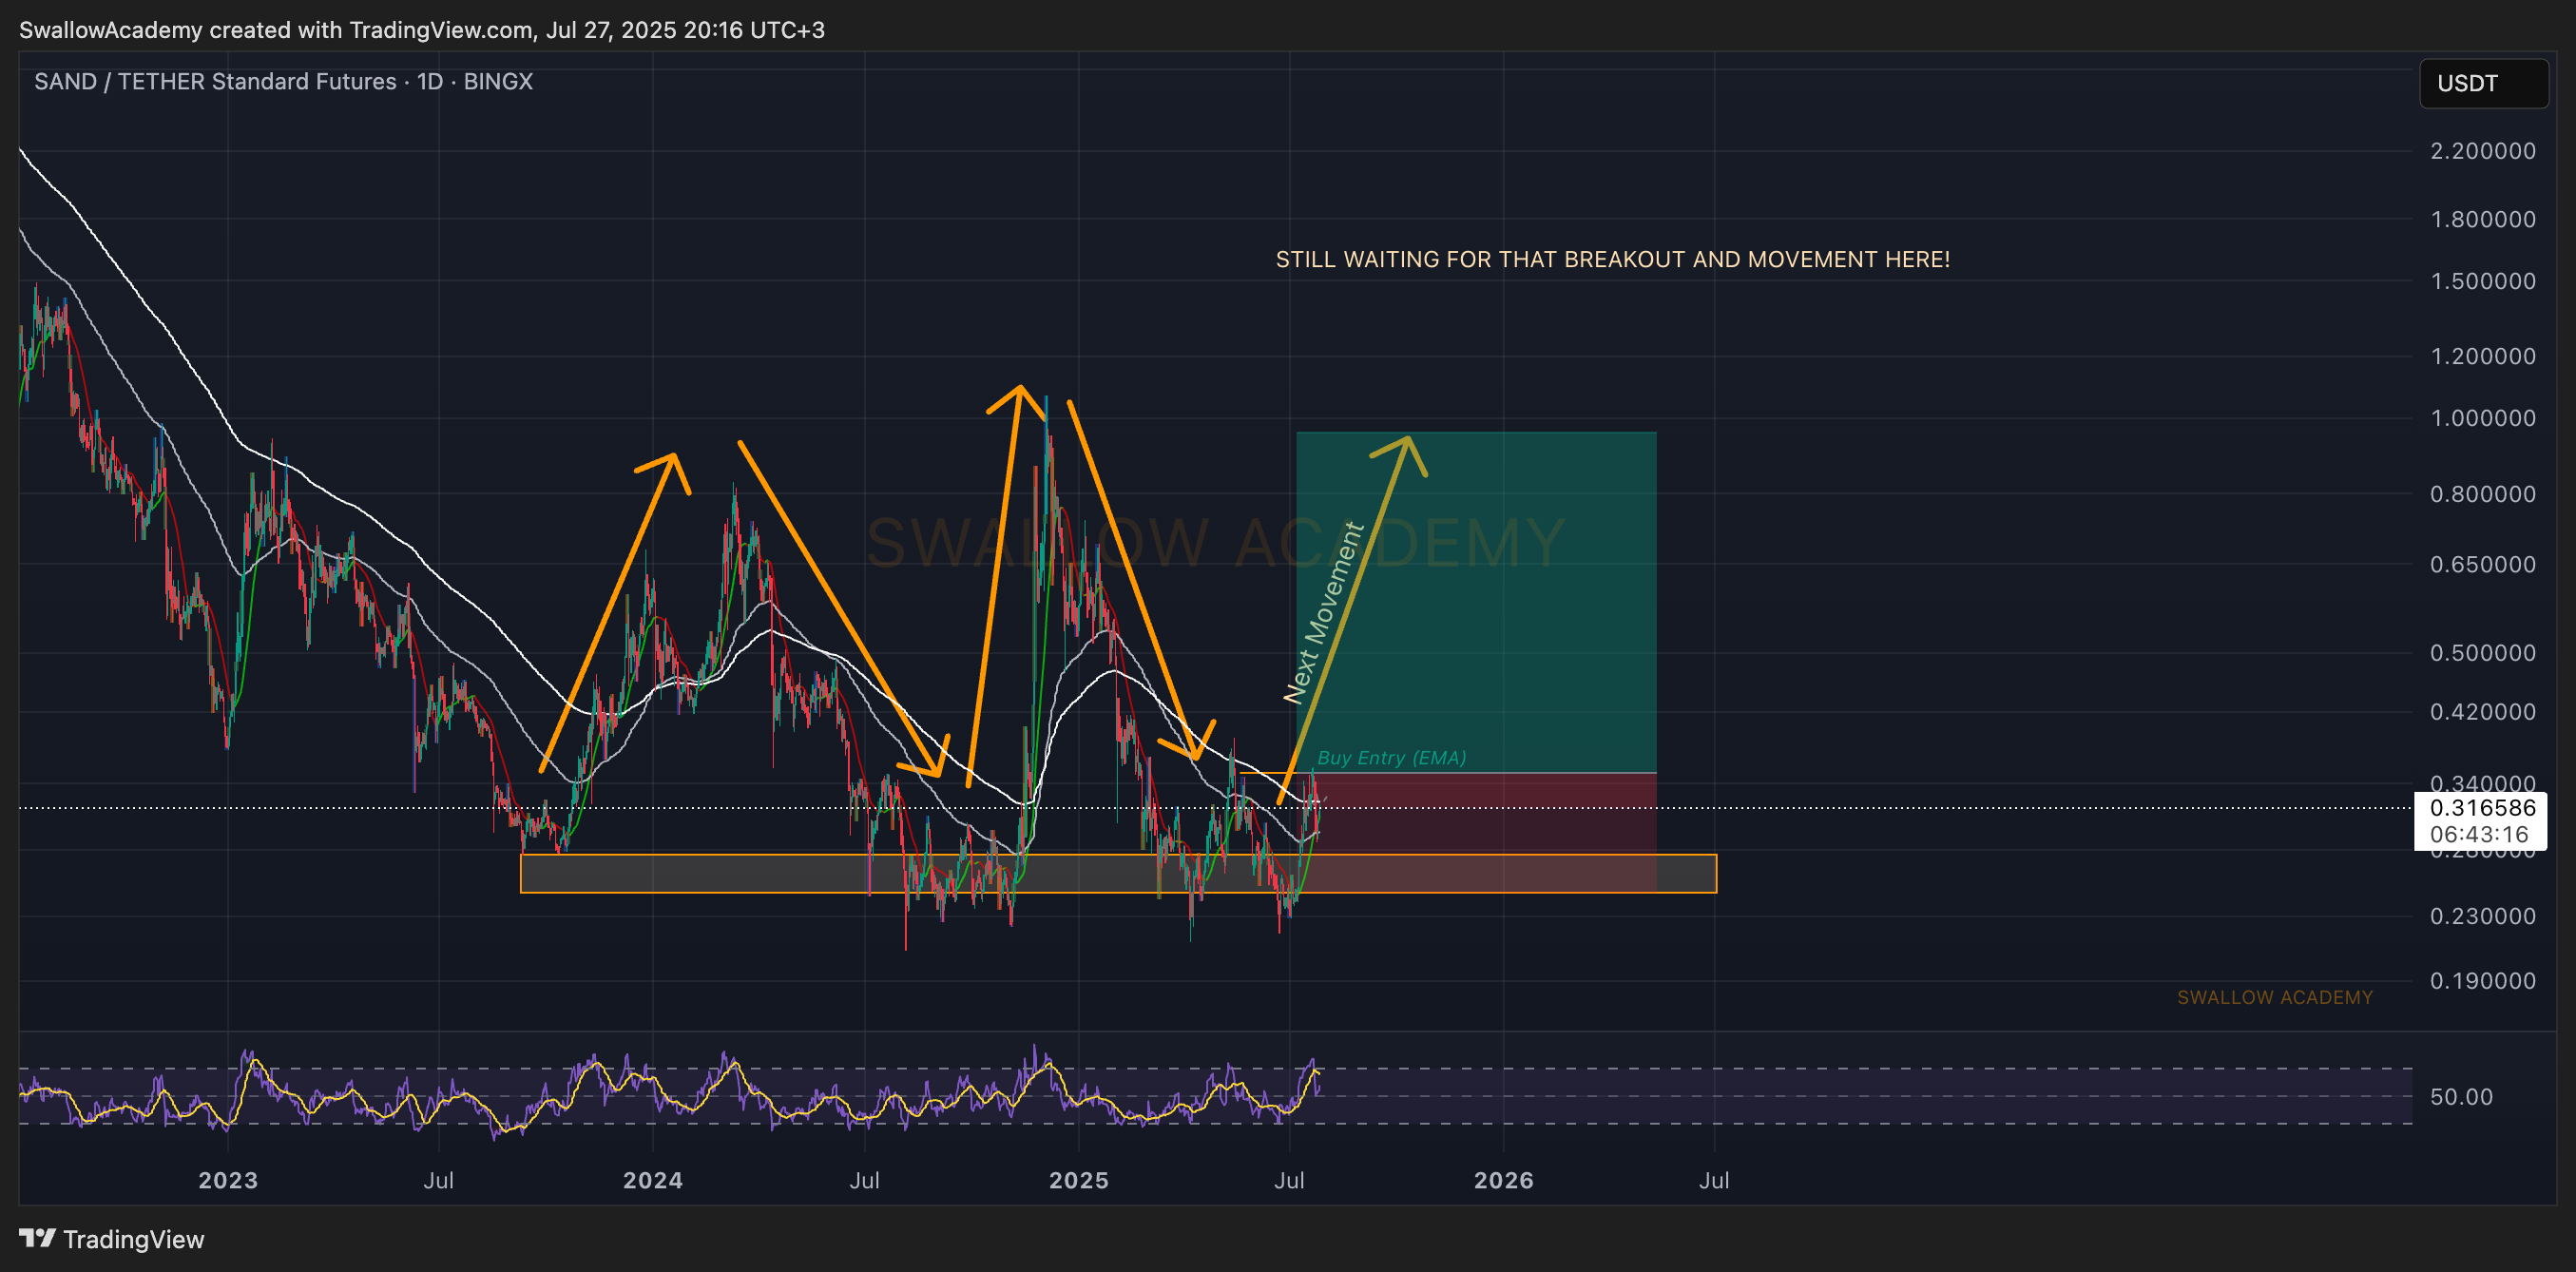The width and height of the screenshot is (2576, 1272).
Task: Click the 0.650000 price axis label
Action: [2483, 564]
